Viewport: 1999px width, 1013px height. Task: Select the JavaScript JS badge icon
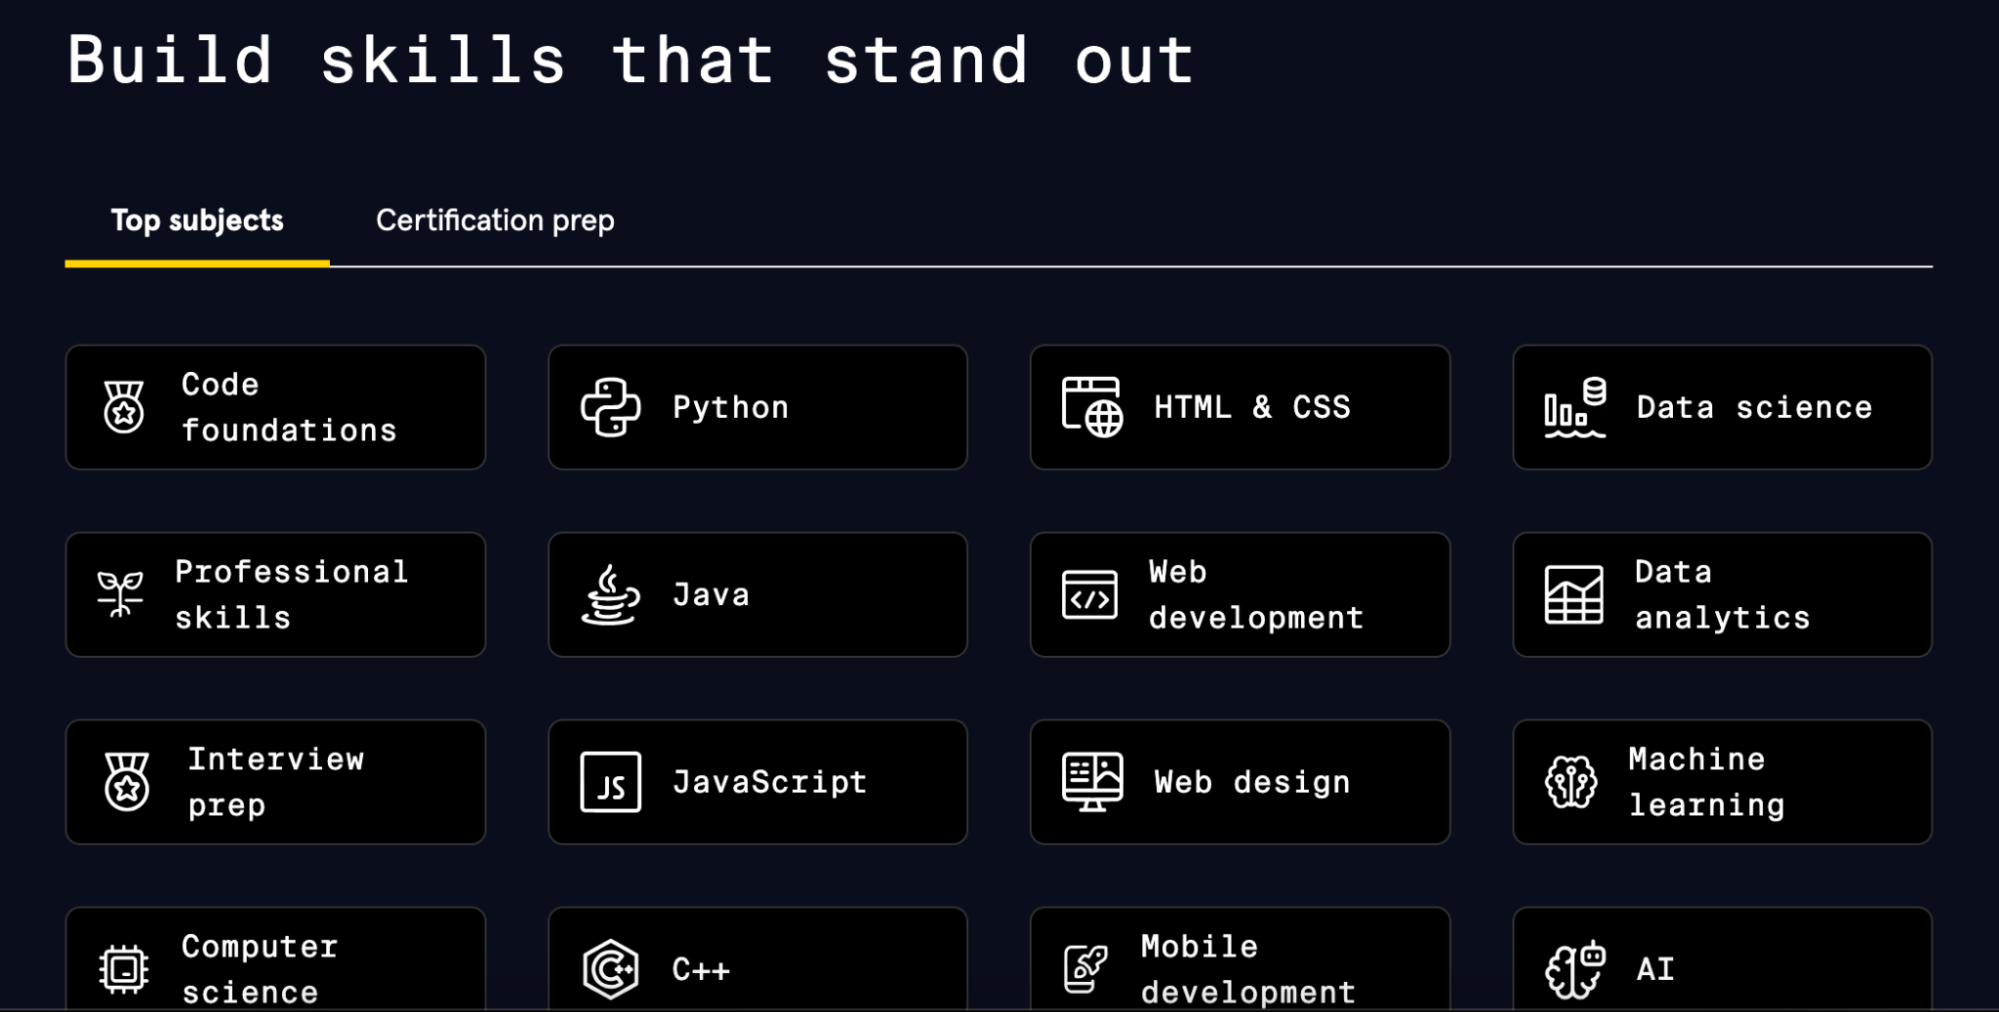point(610,782)
